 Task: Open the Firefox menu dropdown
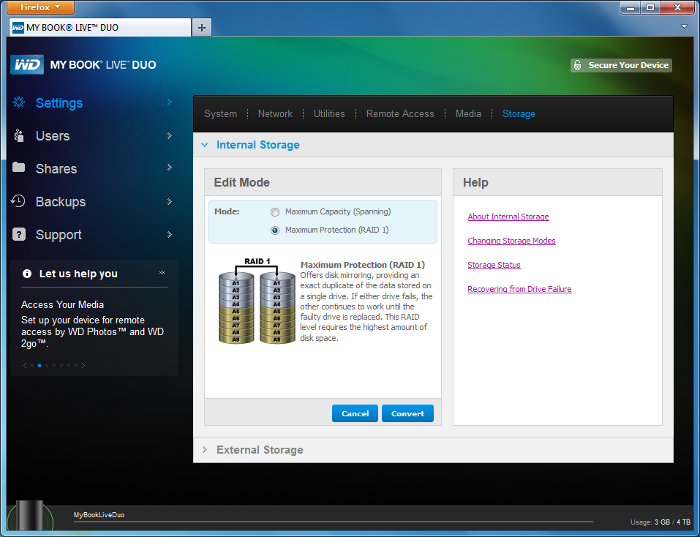(x=41, y=7)
